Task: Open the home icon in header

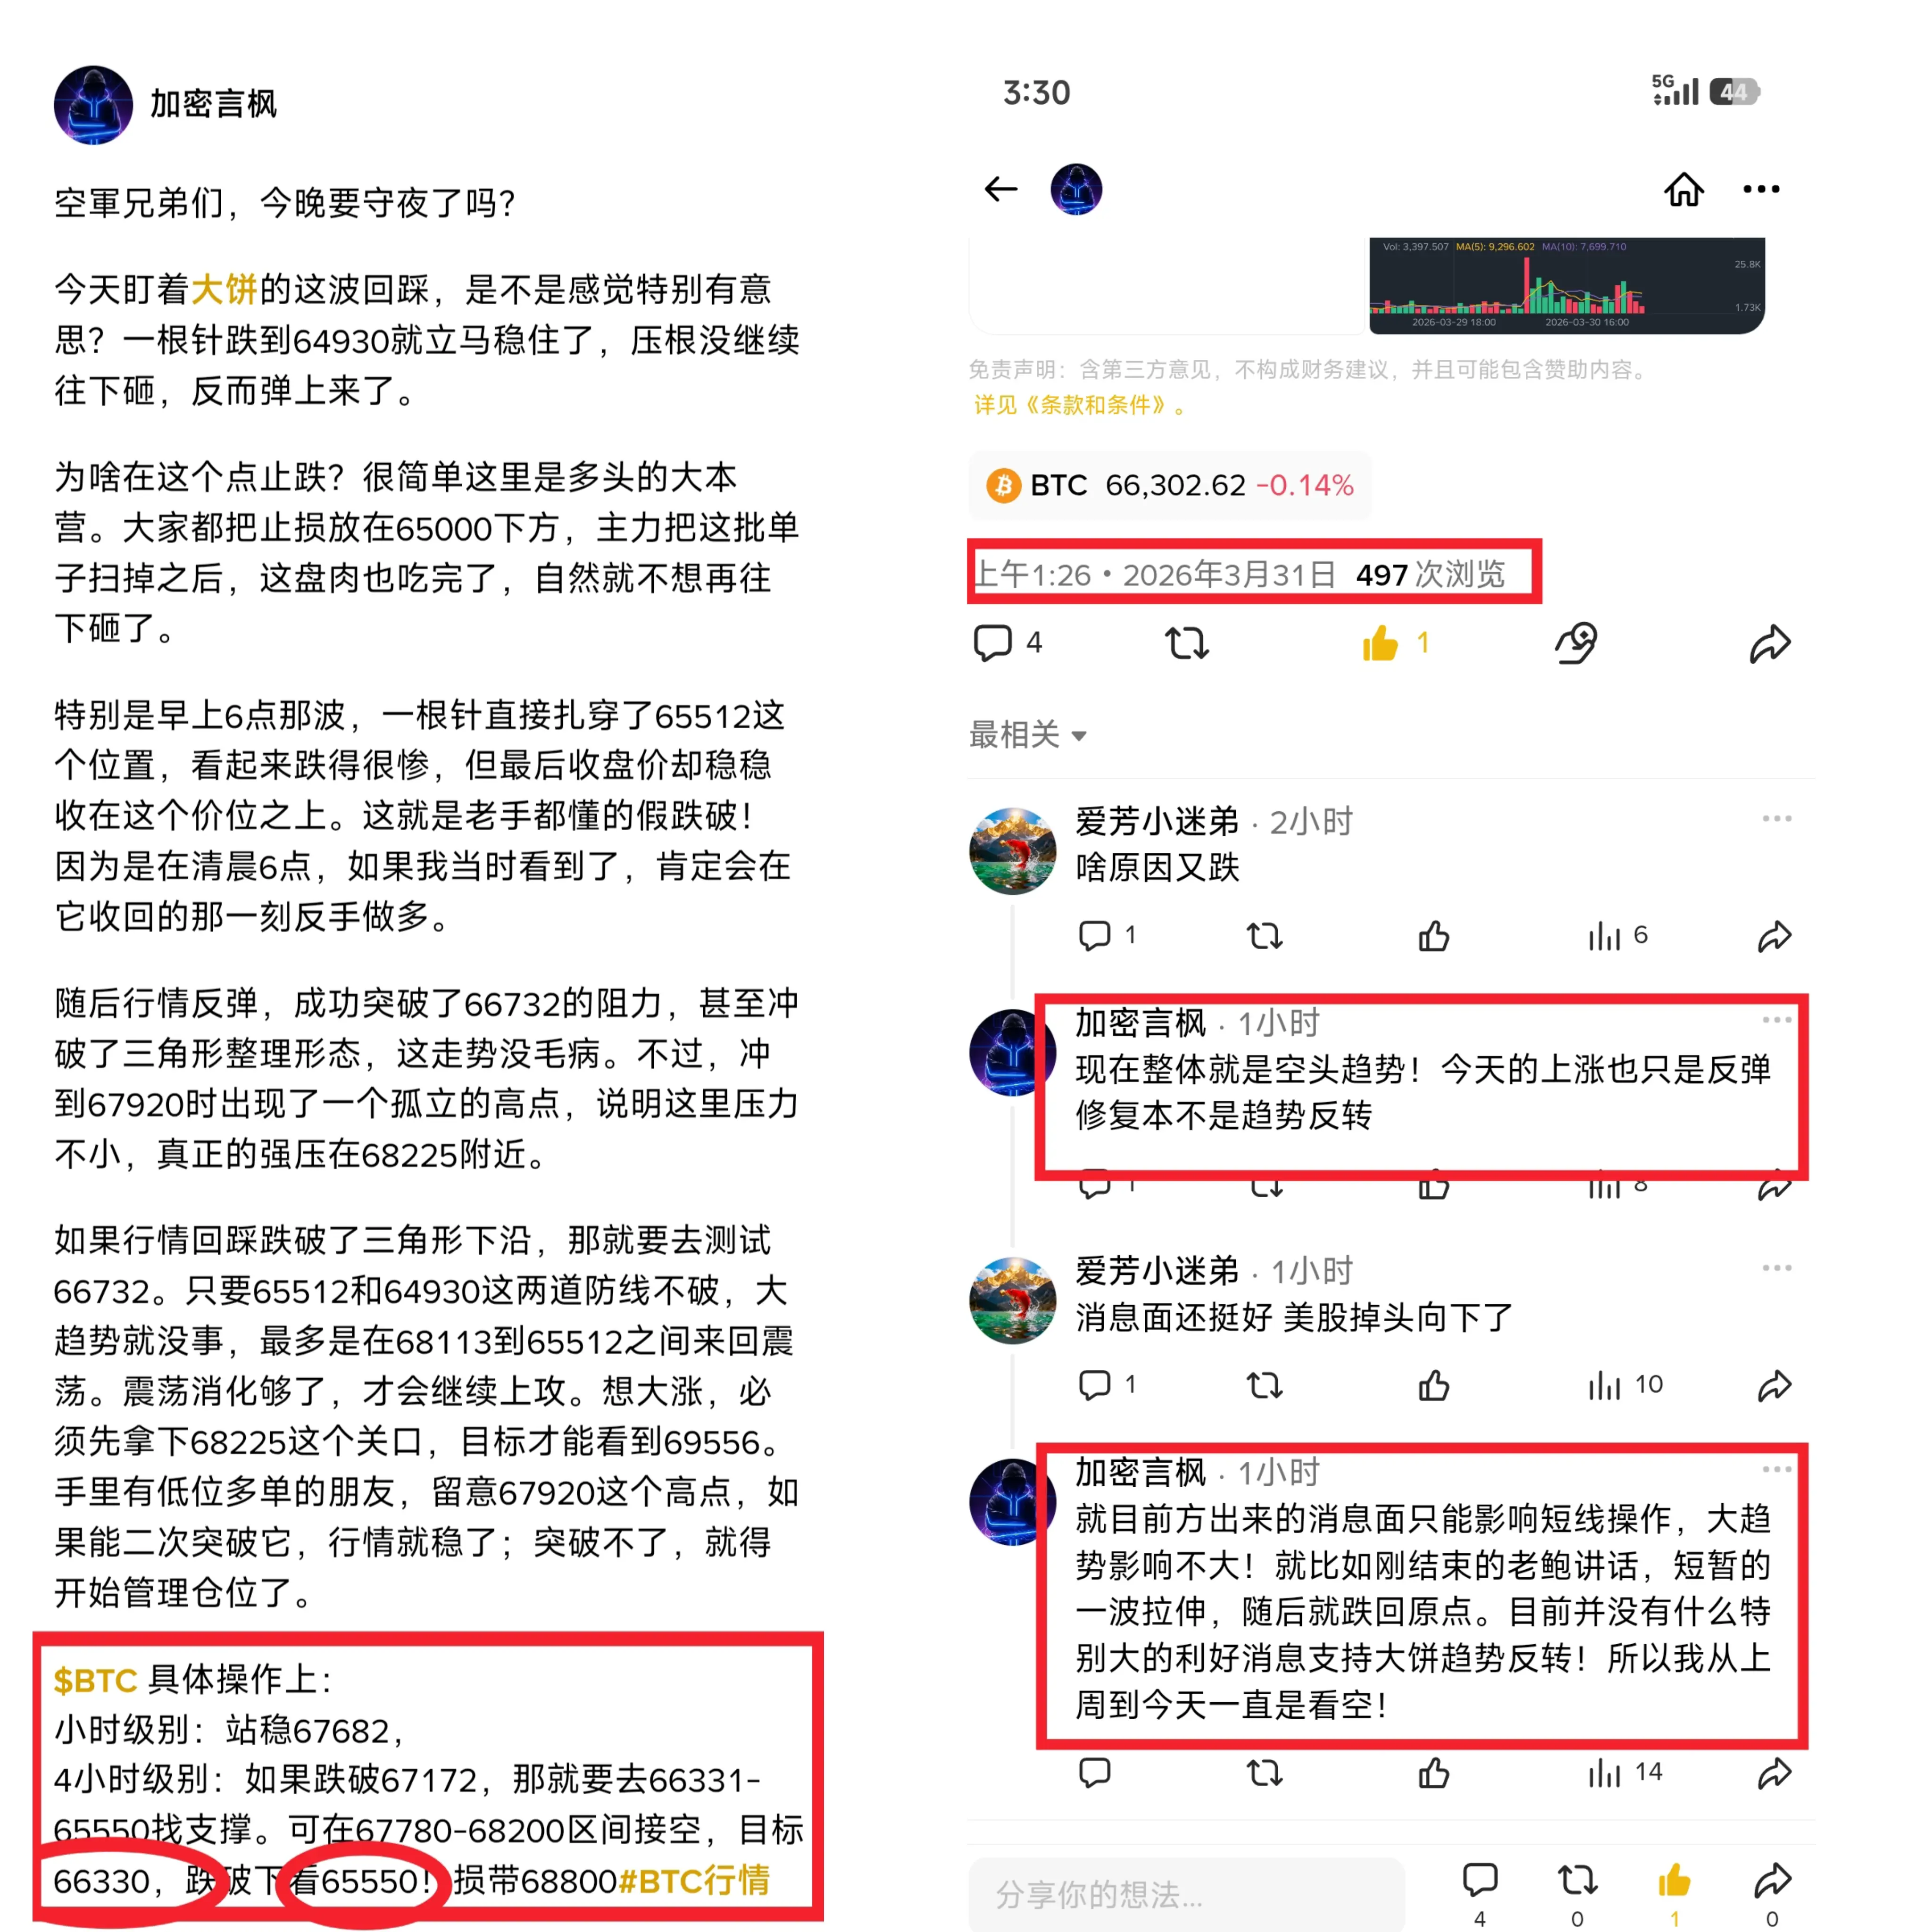Action: 1684,189
